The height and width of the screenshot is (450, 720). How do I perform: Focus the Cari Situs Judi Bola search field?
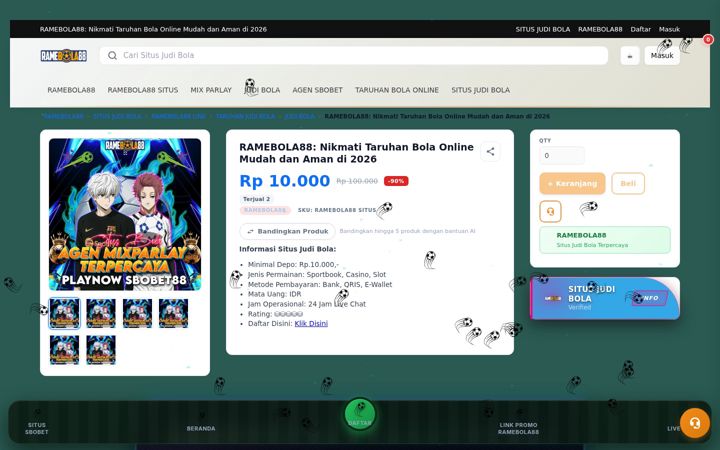[354, 55]
